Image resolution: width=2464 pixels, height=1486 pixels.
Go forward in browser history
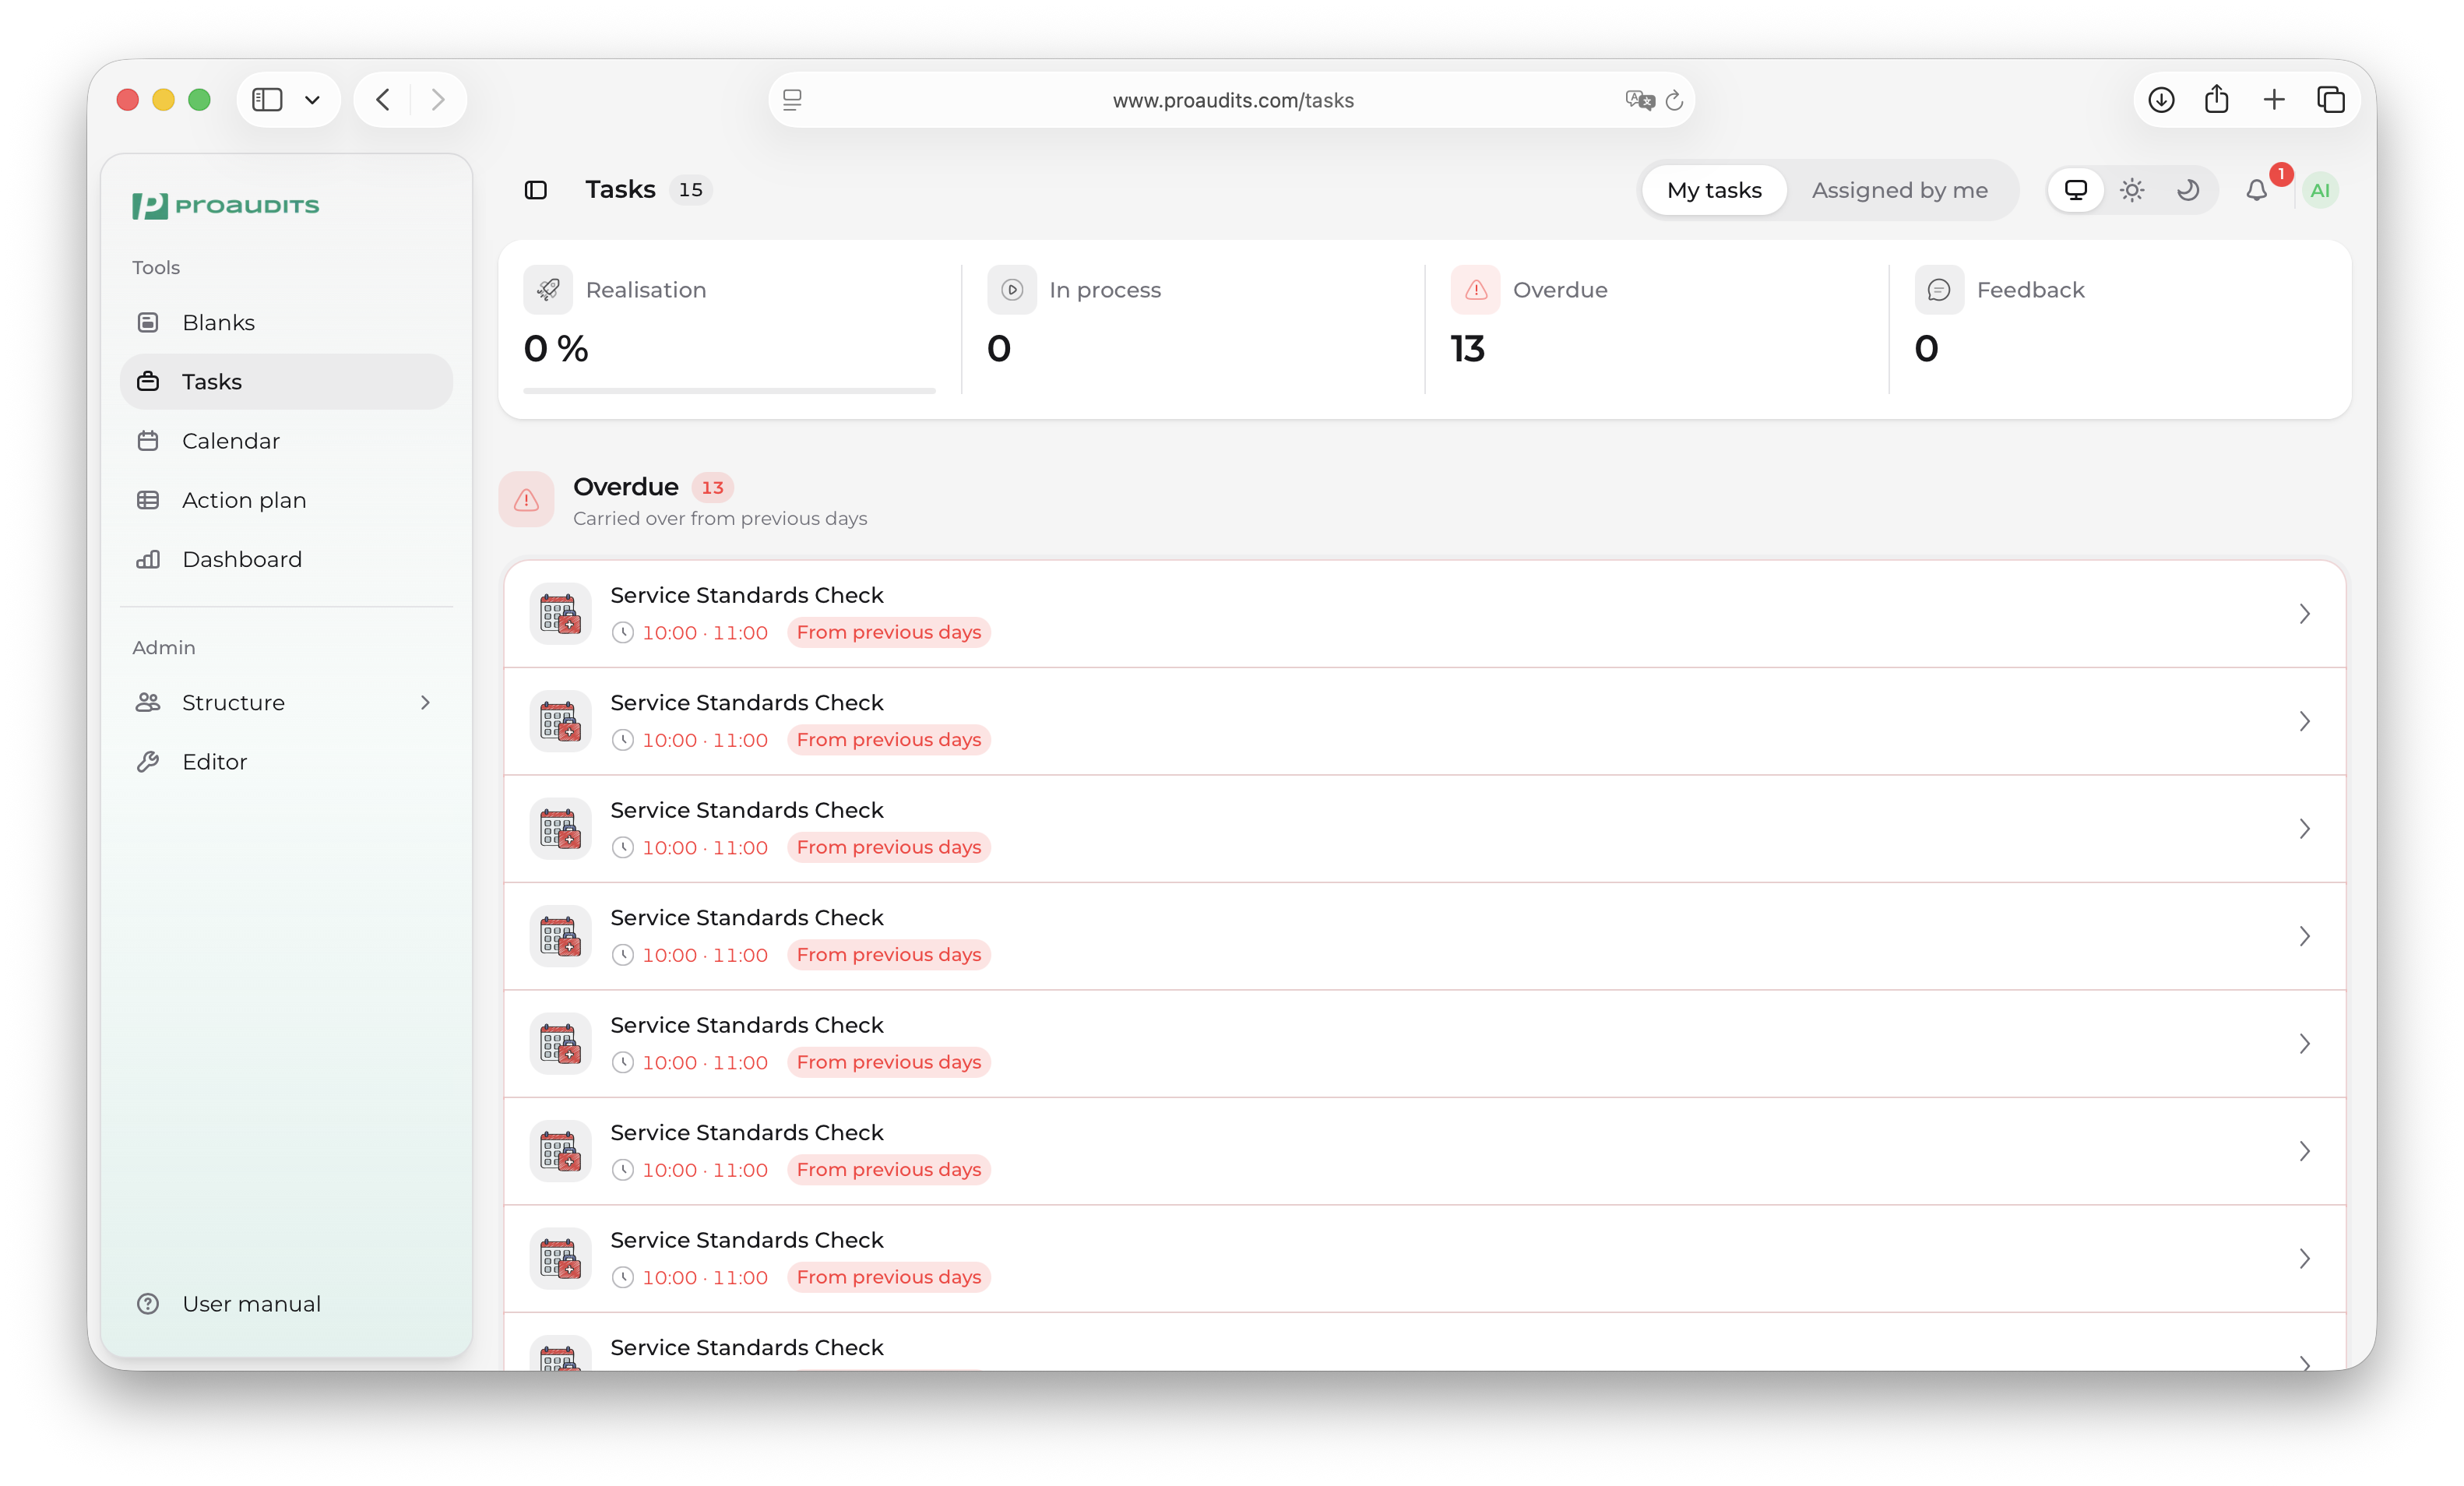pos(438,99)
